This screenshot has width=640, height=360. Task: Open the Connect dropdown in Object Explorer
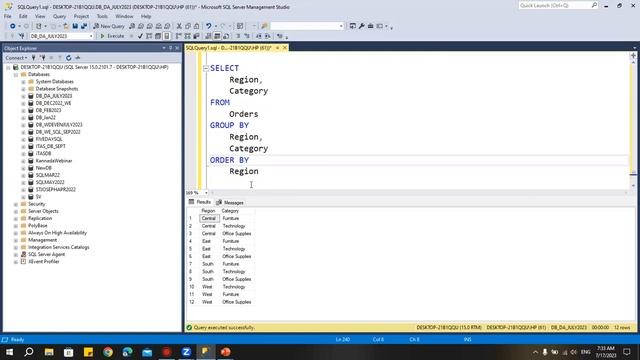click(16, 58)
